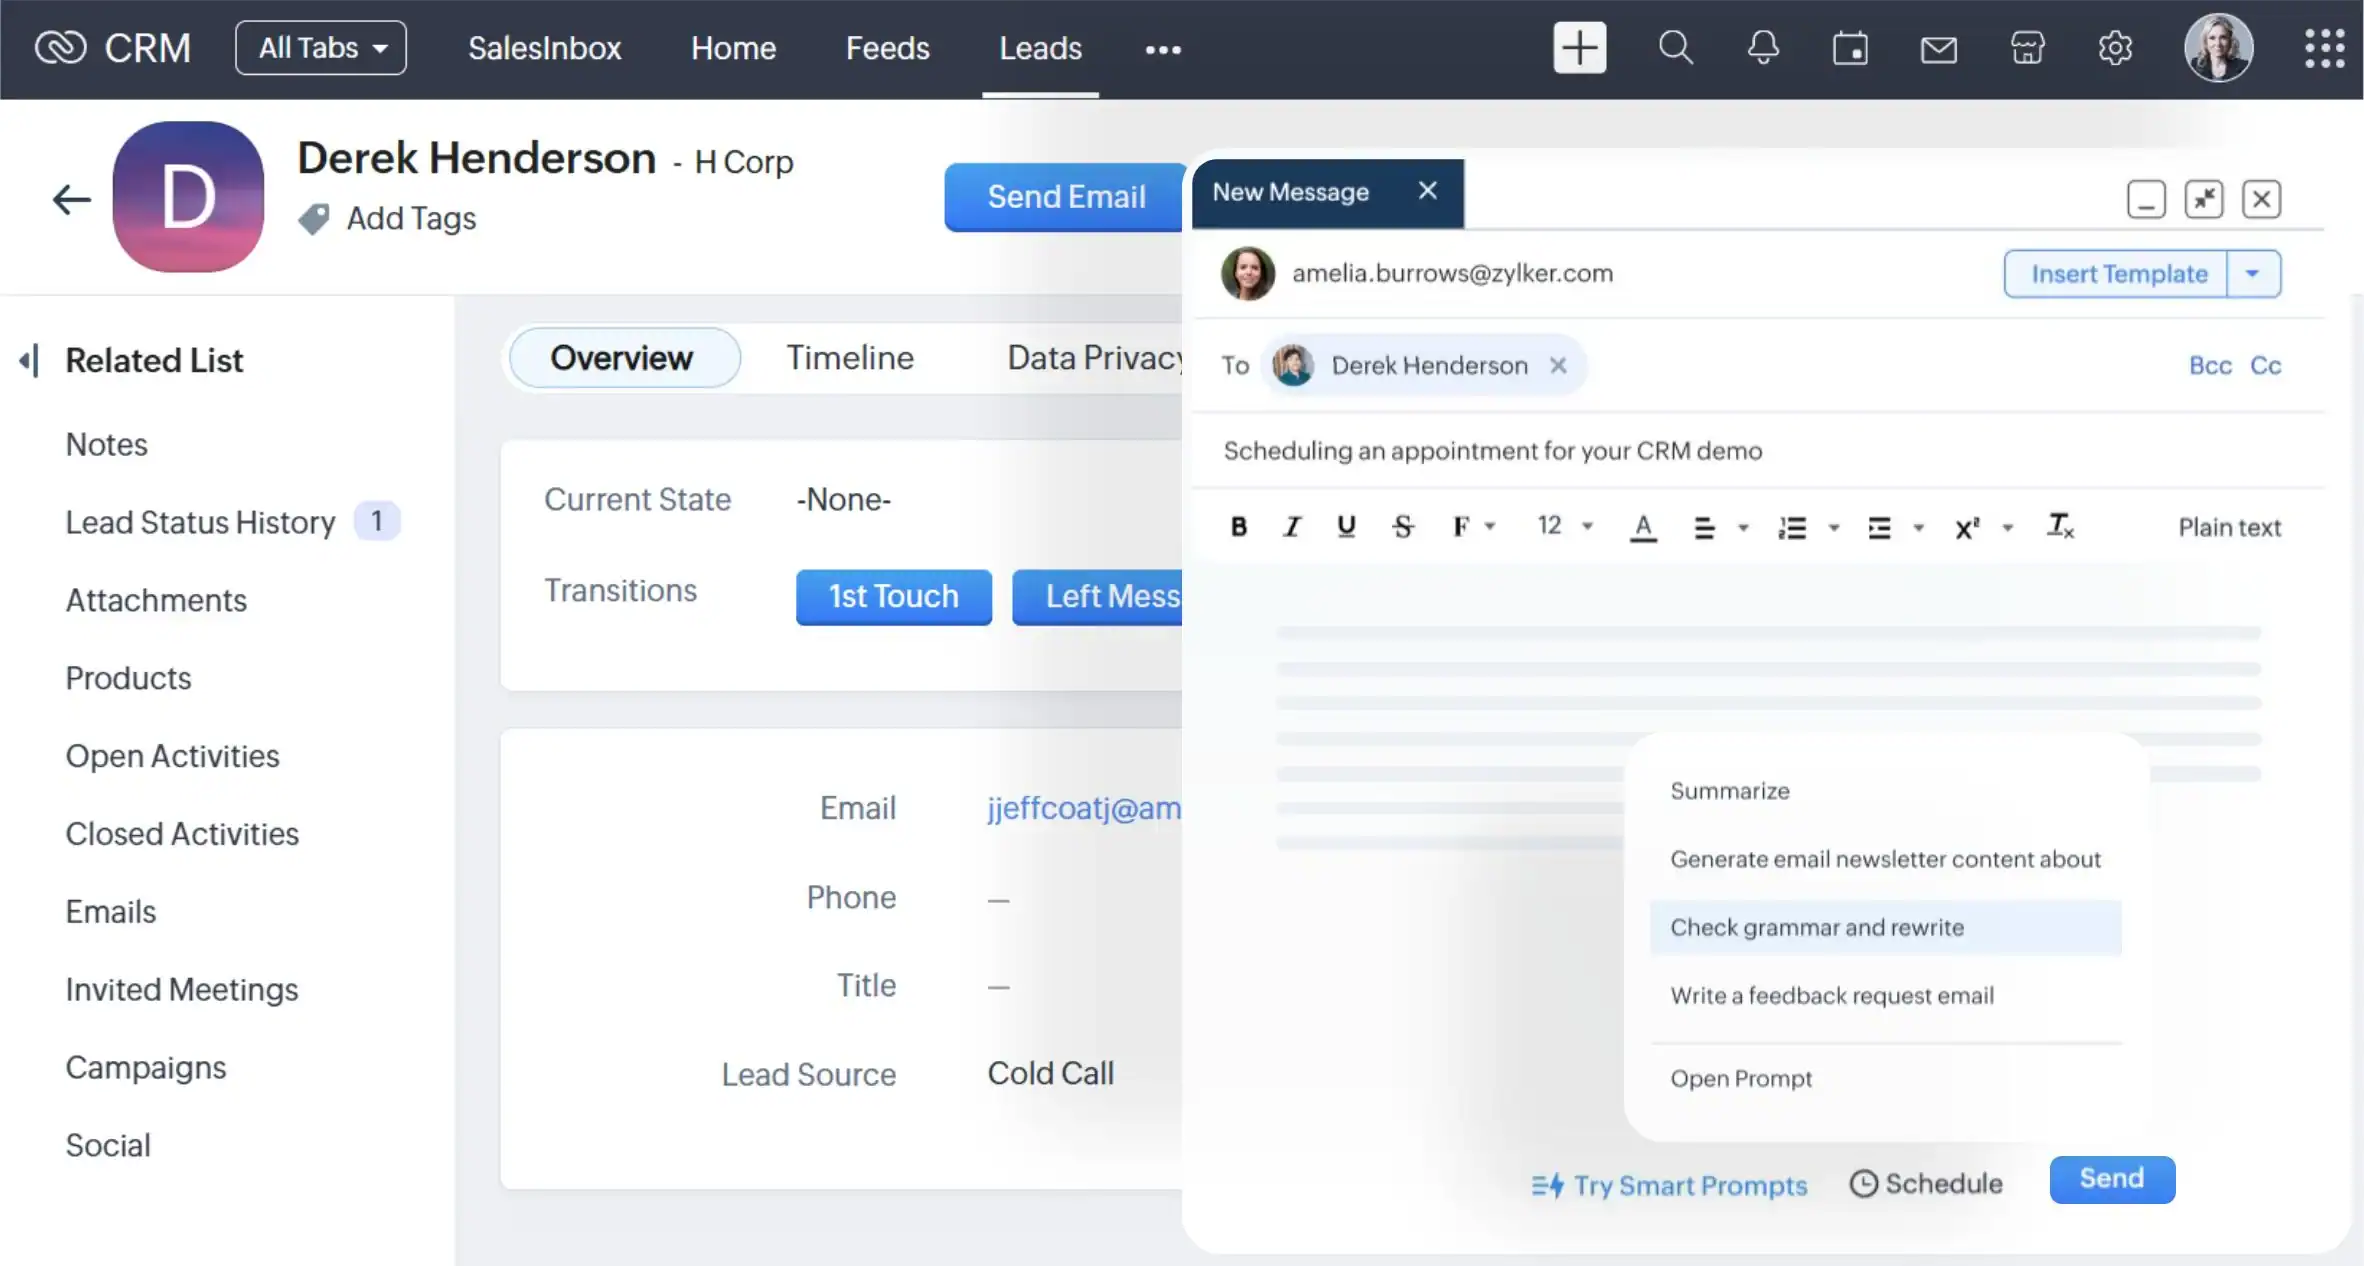The image size is (2364, 1266).
Task: Click the Send button in message
Action: click(x=2111, y=1178)
